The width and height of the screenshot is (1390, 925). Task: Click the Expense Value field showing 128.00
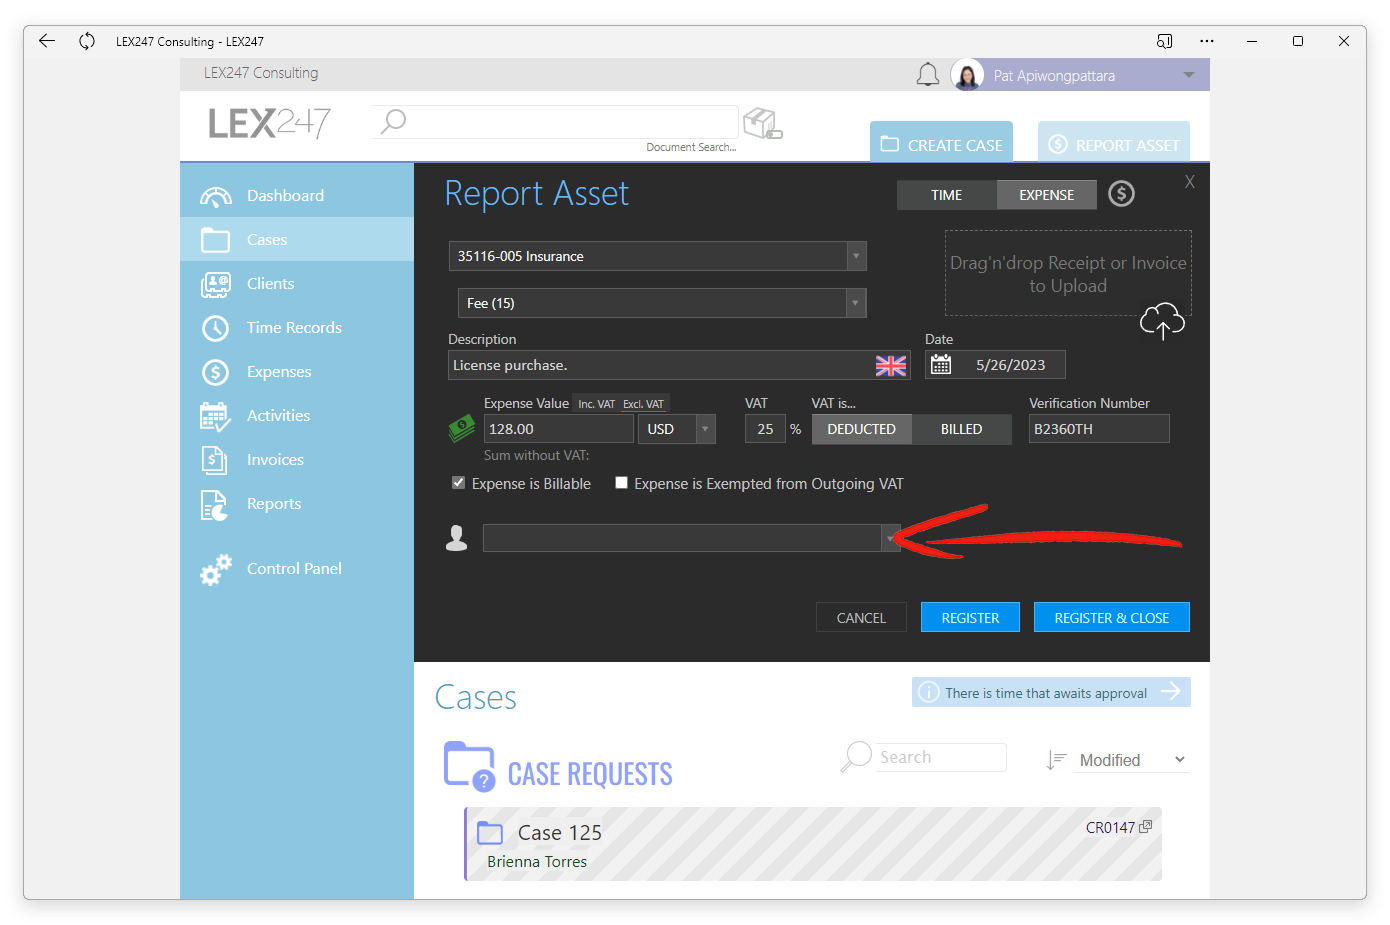pos(558,429)
